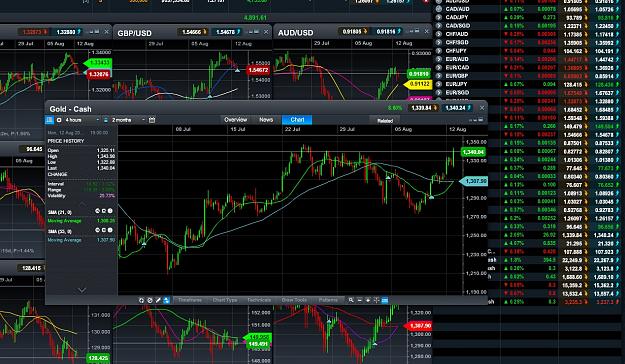Click the CAD/AUD row name in watchlist
Viewport: 625px width, 364px height.
coord(457,9)
